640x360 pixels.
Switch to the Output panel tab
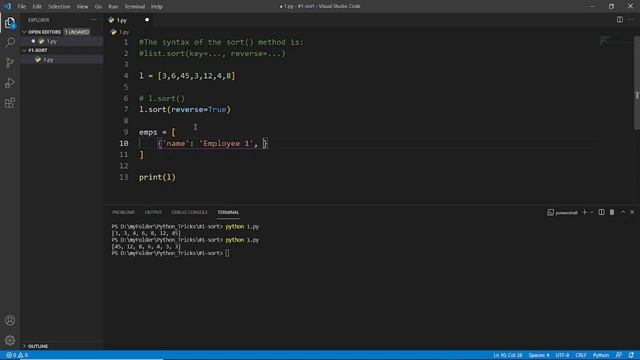tap(153, 212)
